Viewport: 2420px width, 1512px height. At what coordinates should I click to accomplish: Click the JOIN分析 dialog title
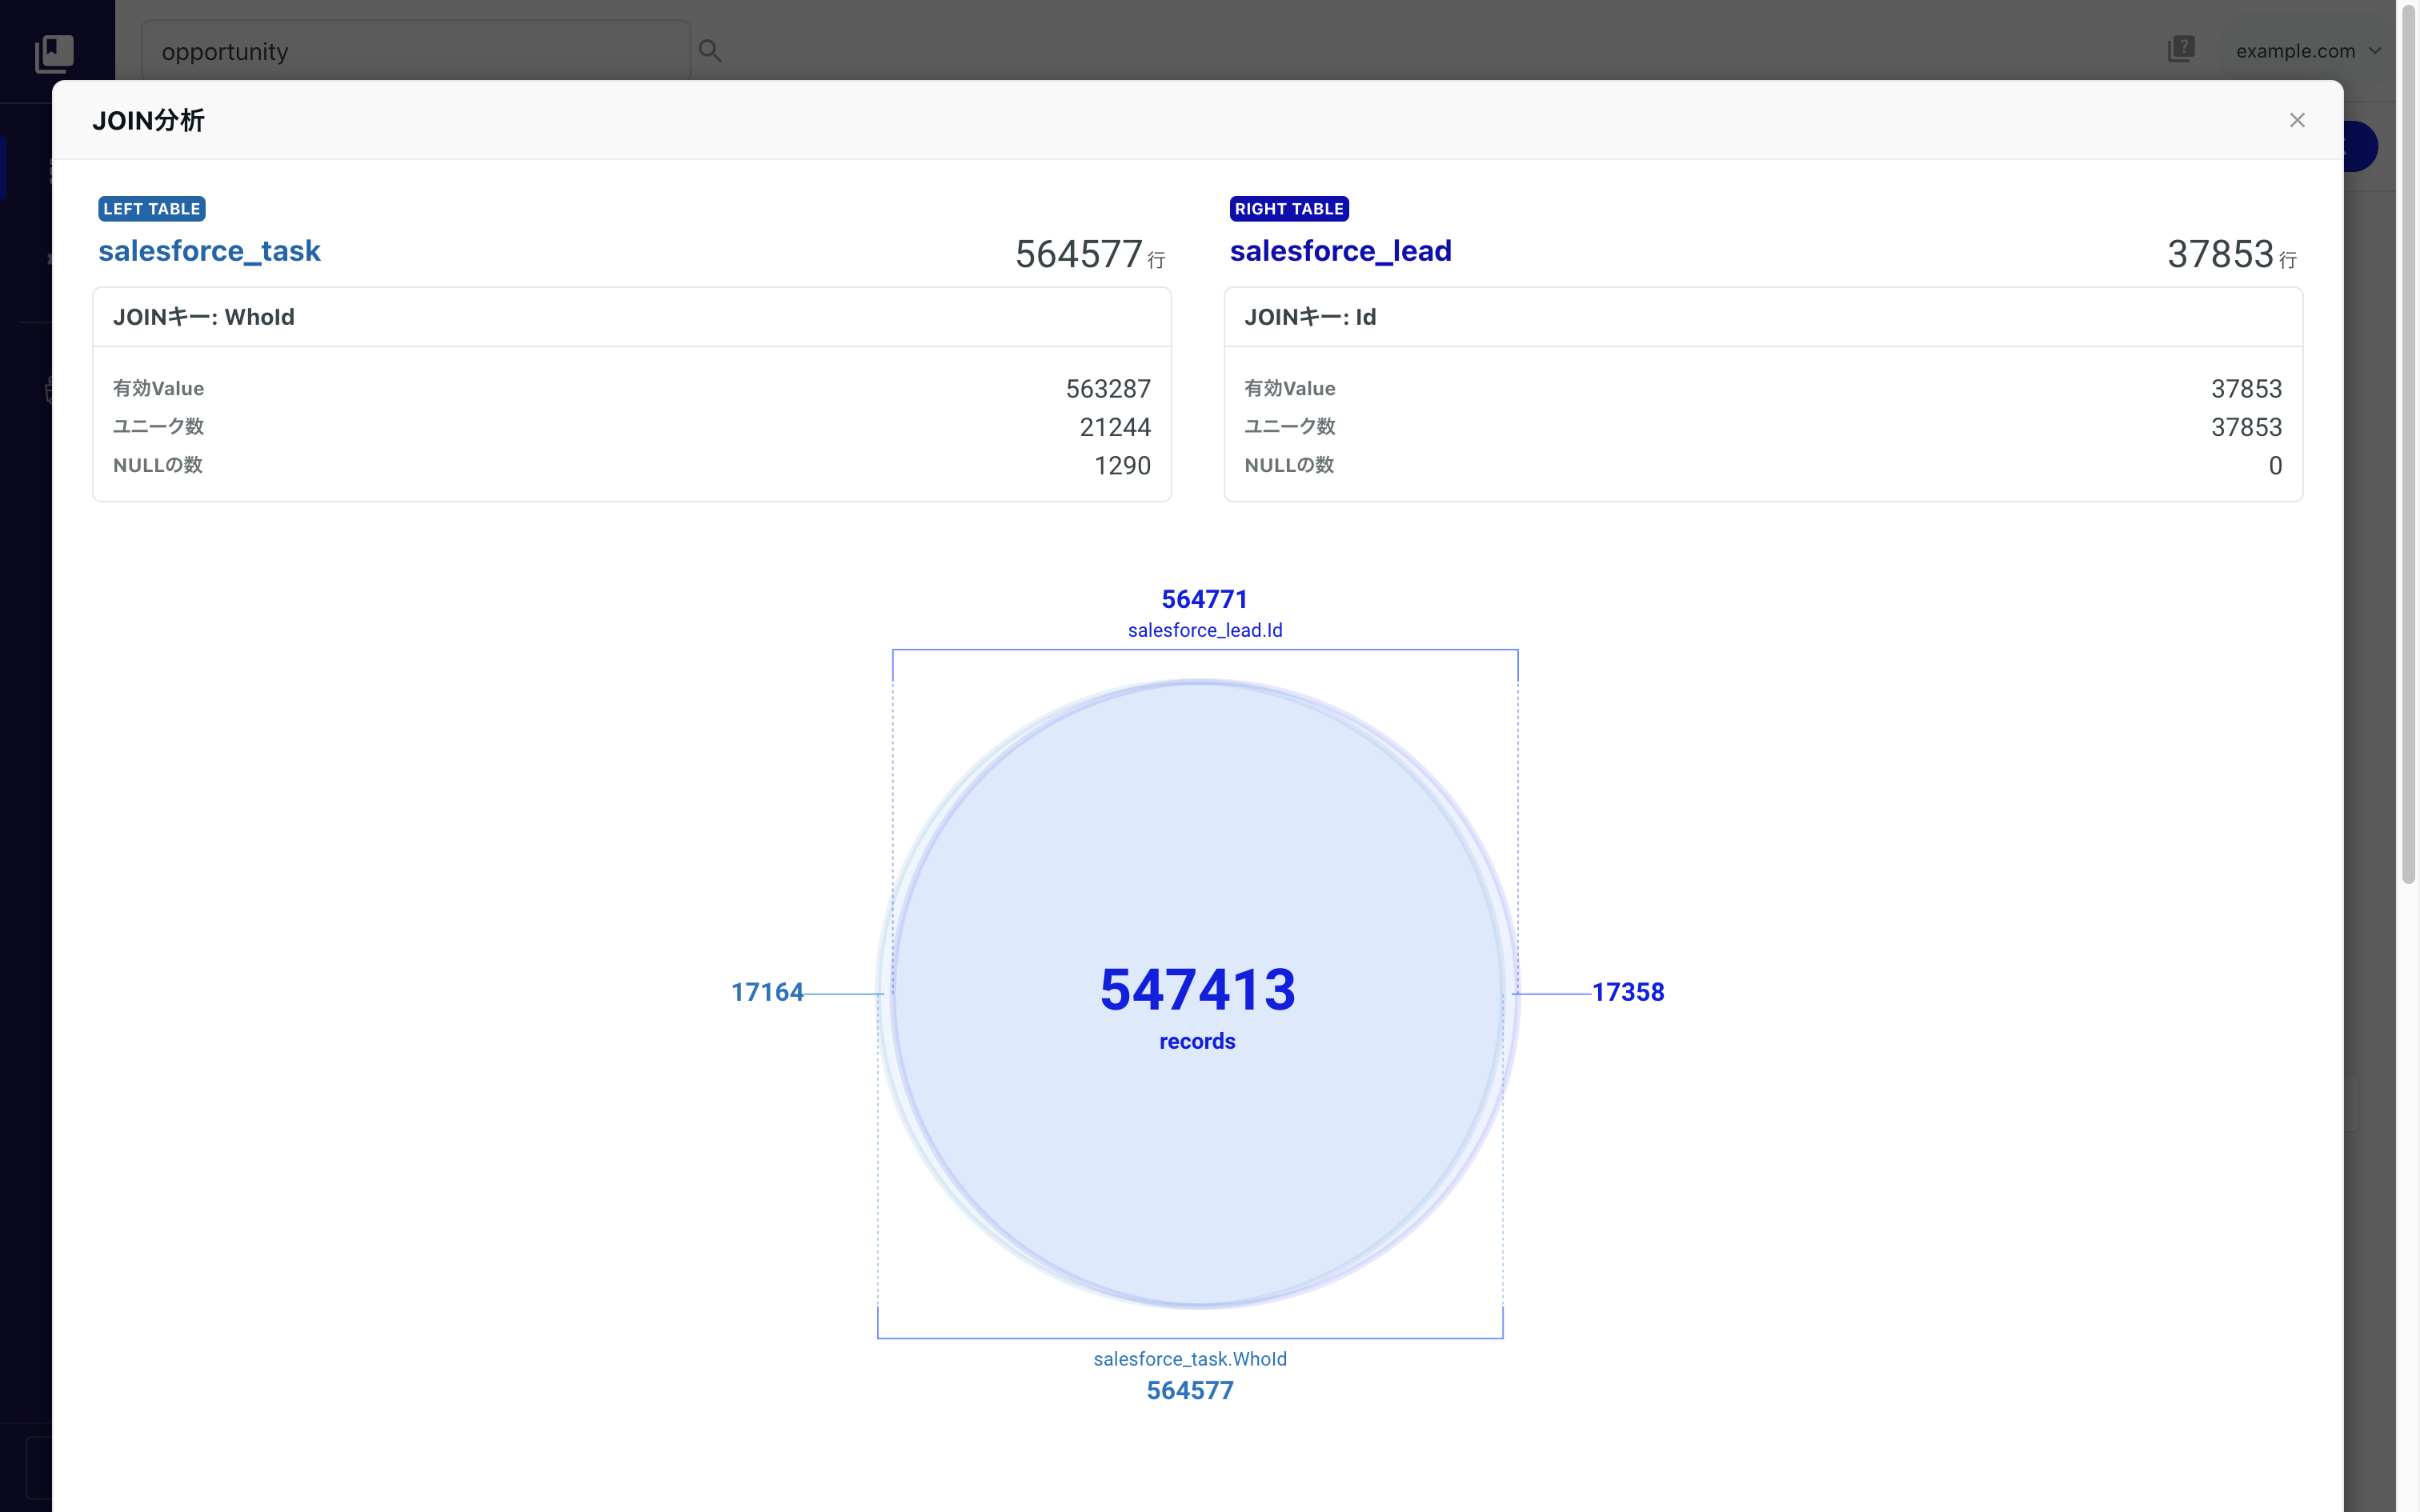[x=148, y=120]
